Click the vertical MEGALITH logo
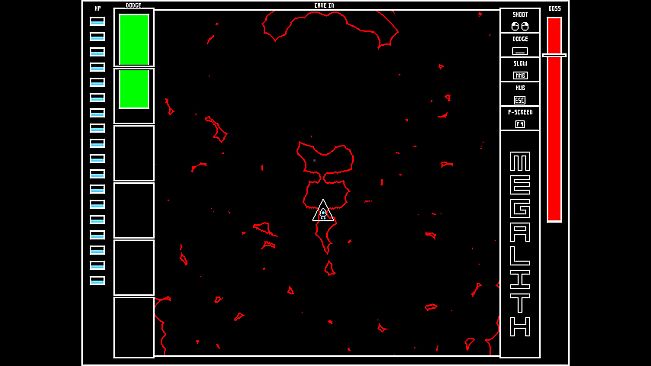This screenshot has height=366, width=651. tap(520, 244)
